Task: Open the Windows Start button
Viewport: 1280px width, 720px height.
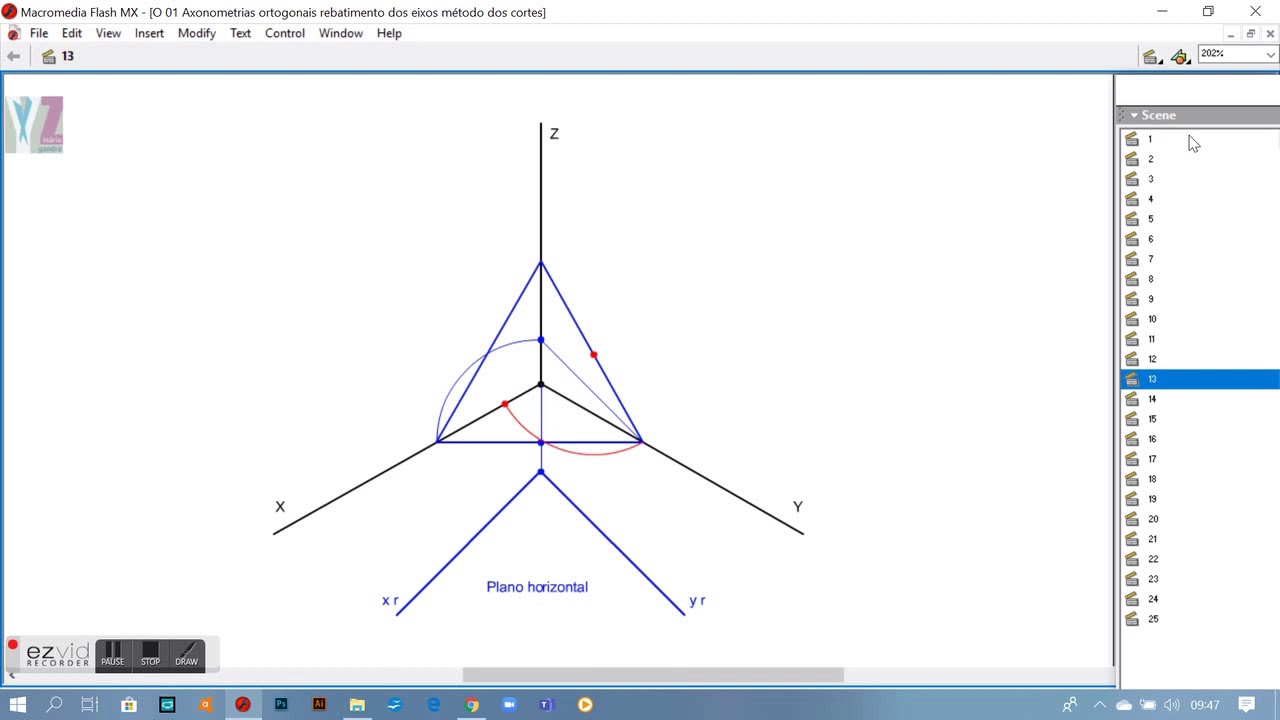Action: (x=18, y=705)
